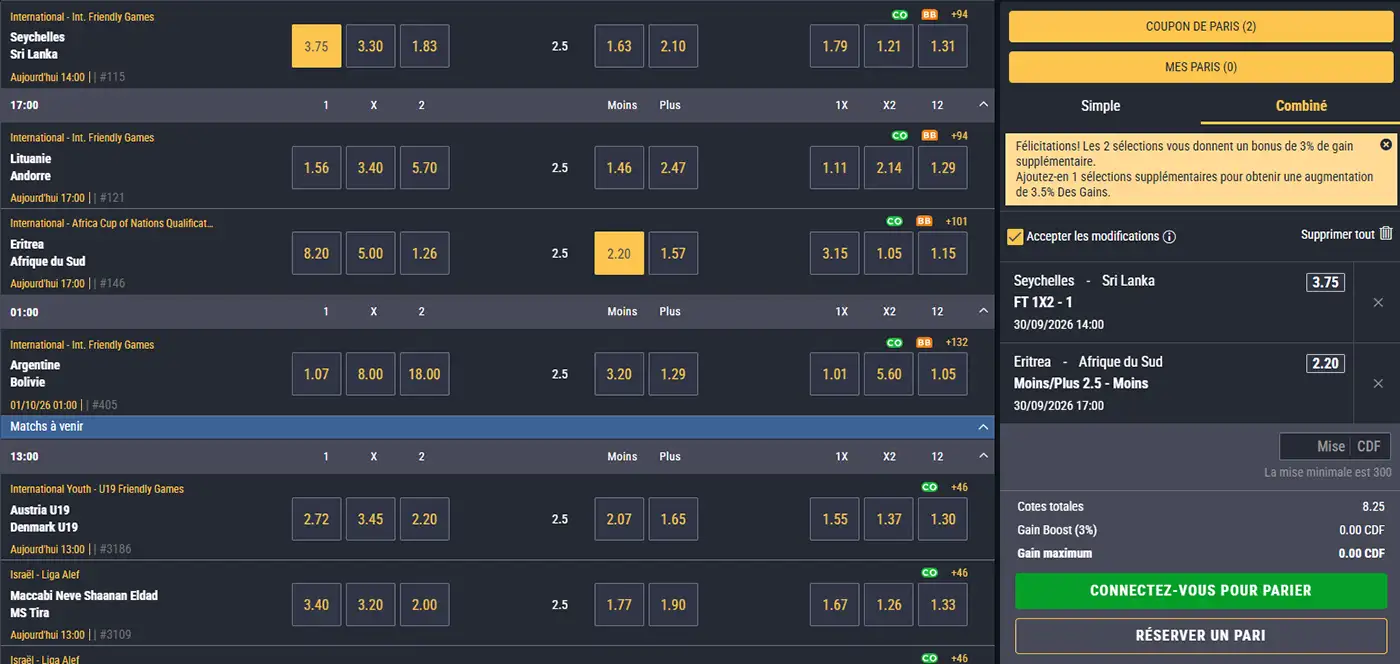Click Supprimer tout link
The image size is (1400, 664).
coord(1337,234)
